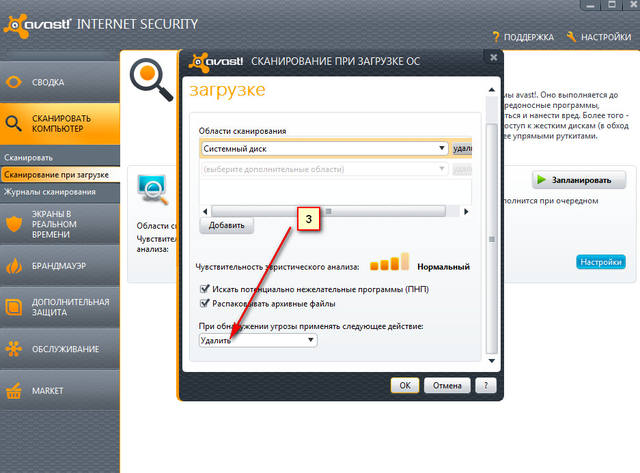This screenshot has width=640, height=473.
Task: Click the square icon for Дополнительная защита
Action: click(x=14, y=307)
